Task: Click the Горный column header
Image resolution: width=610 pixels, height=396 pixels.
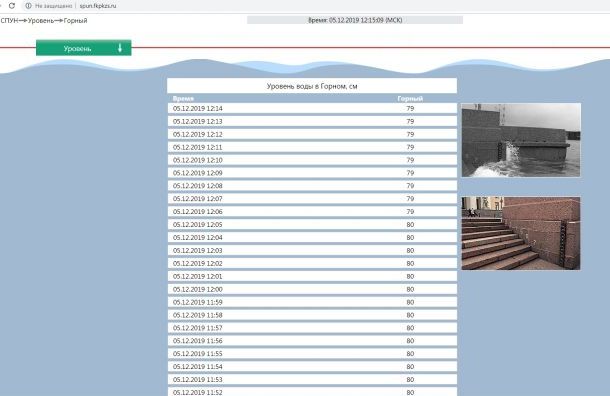Action: pyautogui.click(x=410, y=98)
